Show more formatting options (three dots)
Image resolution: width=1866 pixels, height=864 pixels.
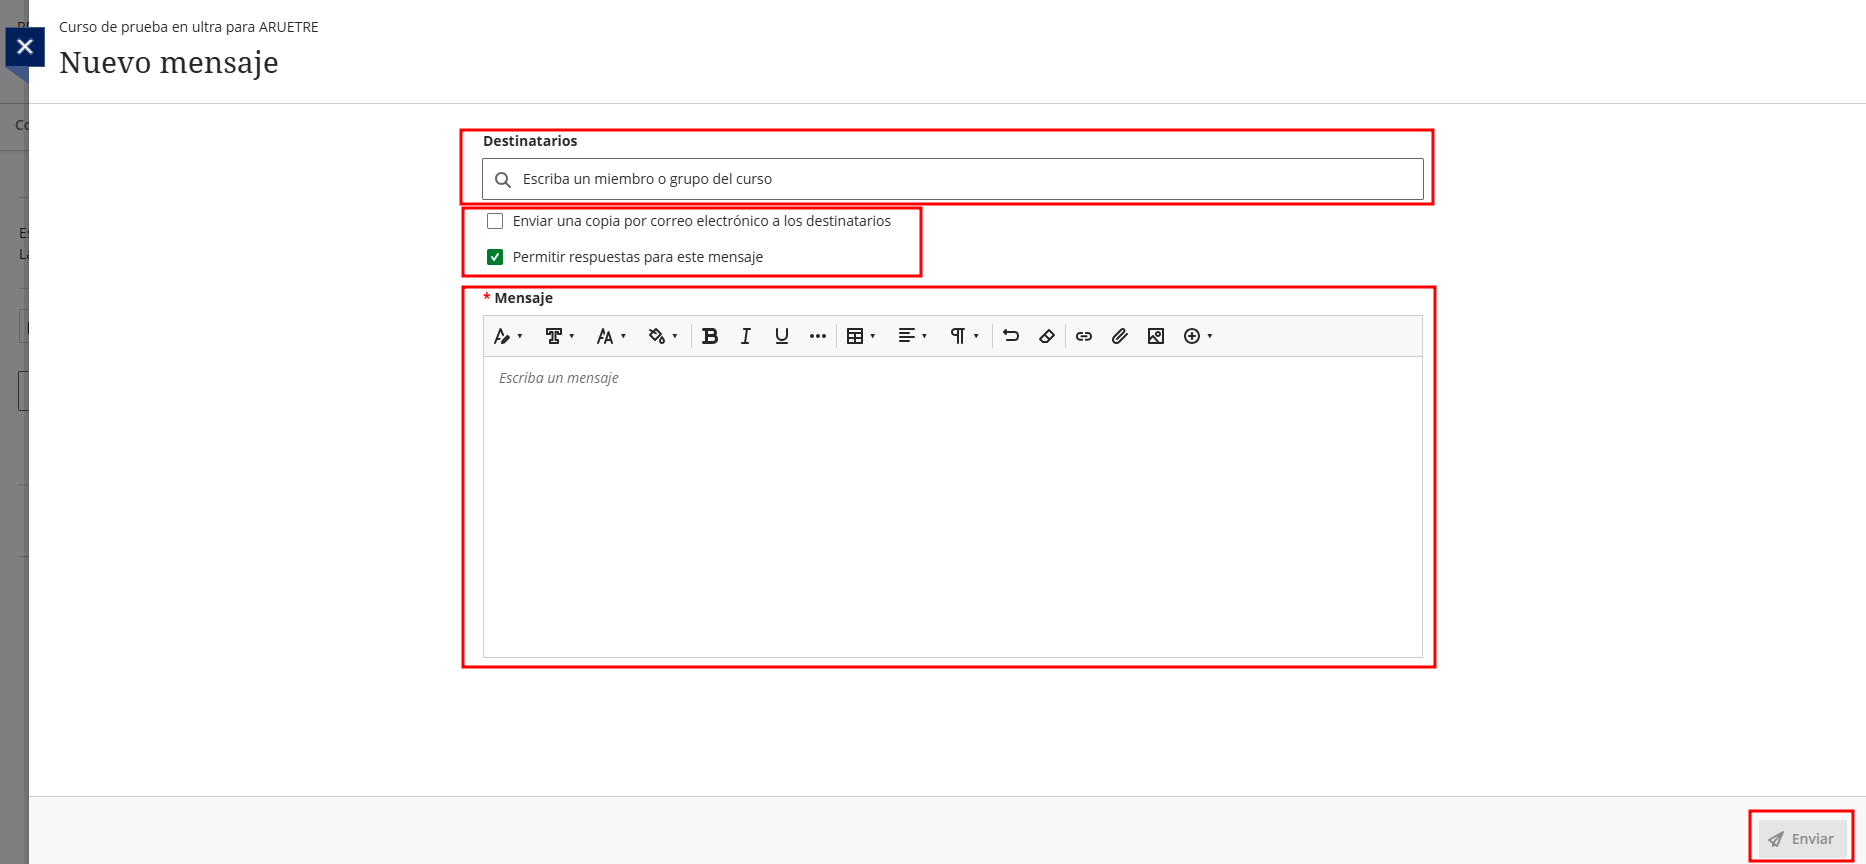[x=818, y=336]
